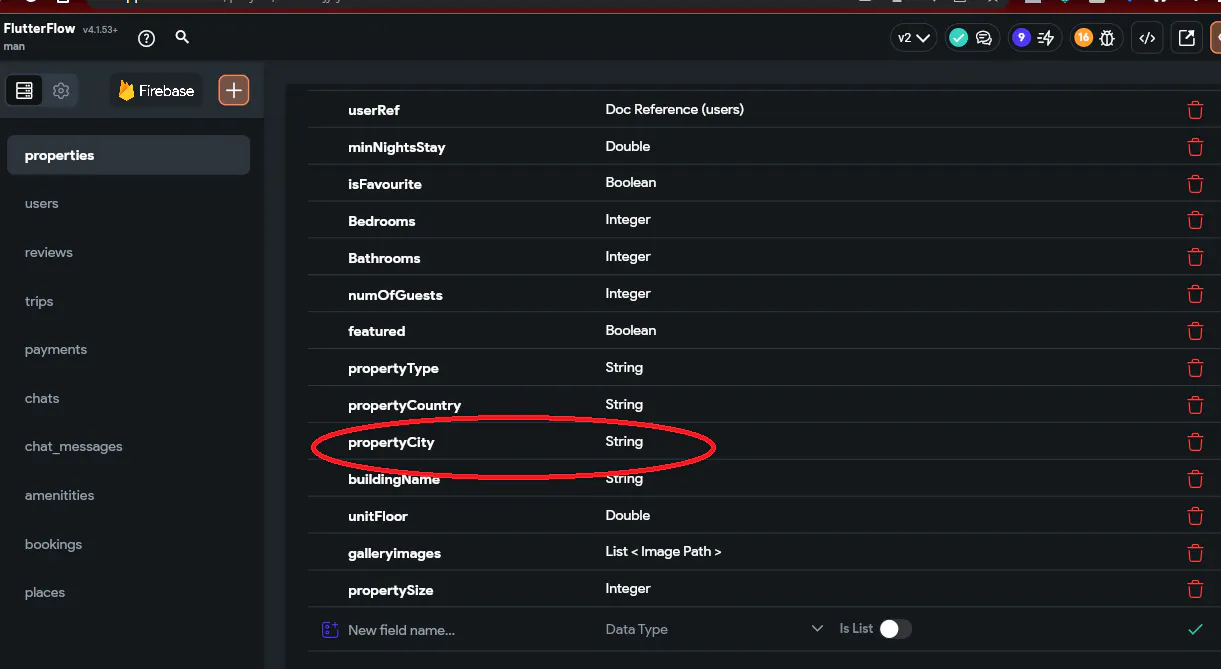Click the New field name input
The height and width of the screenshot is (669, 1221).
point(460,630)
